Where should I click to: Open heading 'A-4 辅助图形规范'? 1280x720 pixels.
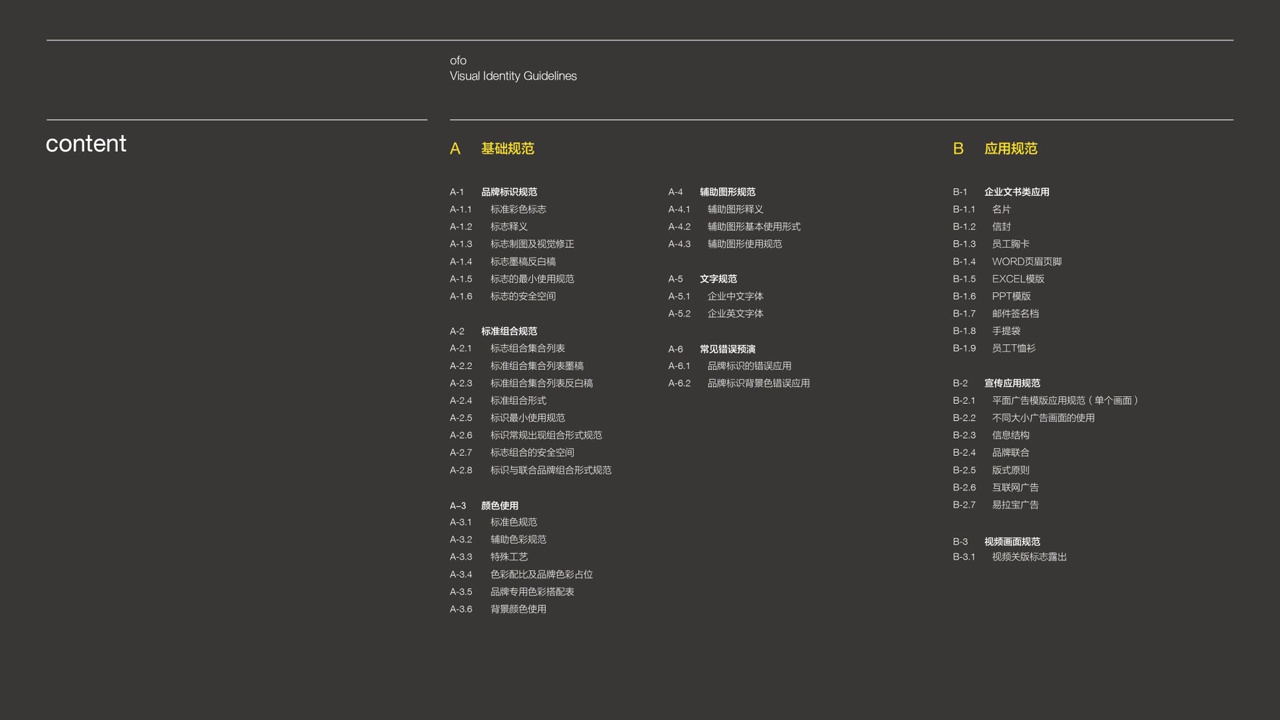coord(712,192)
